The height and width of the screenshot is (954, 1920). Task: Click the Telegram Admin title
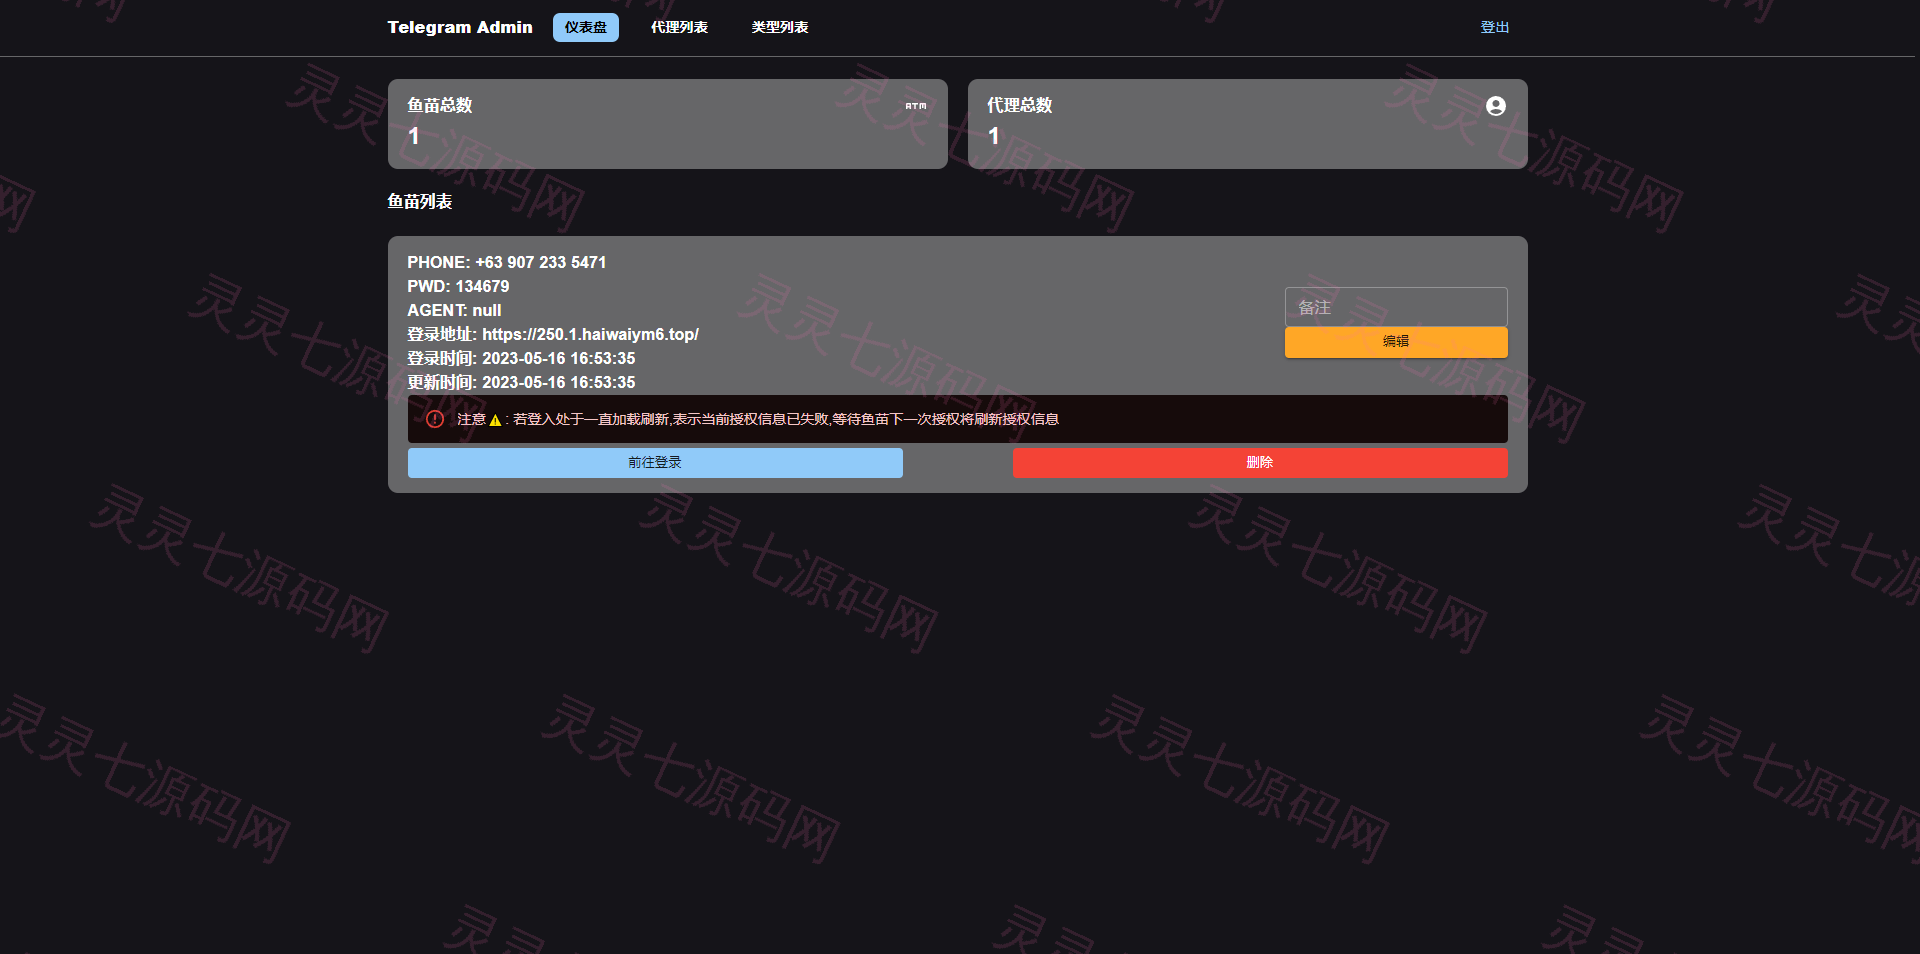click(460, 27)
